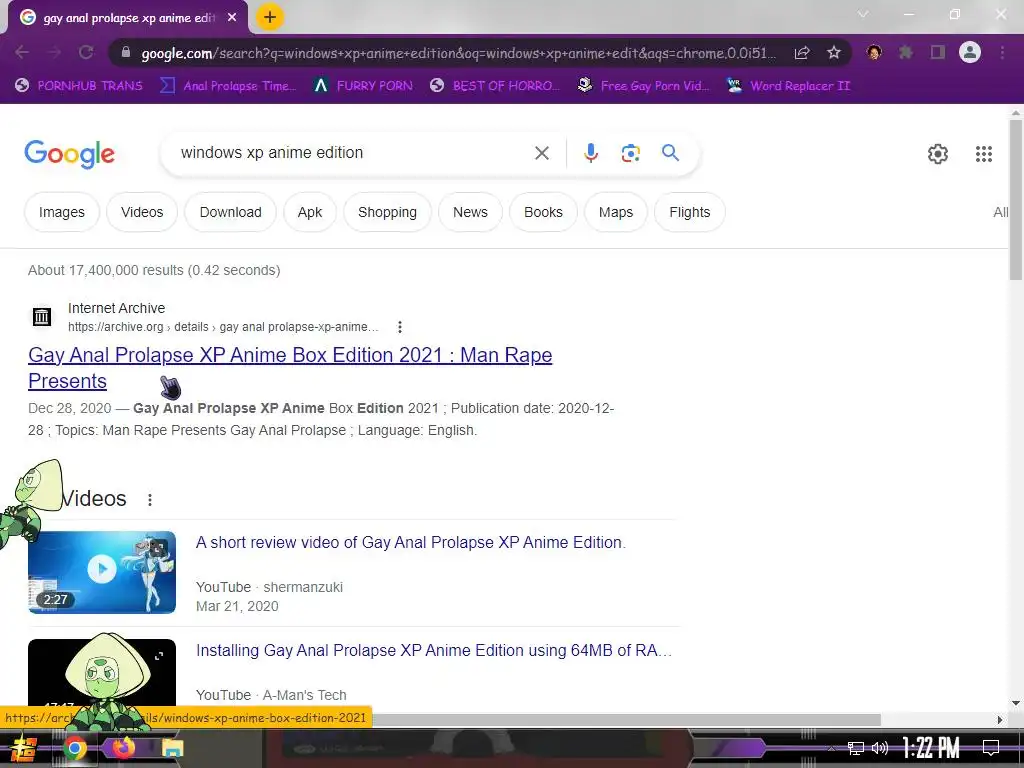Open Chrome from the taskbar
The width and height of the screenshot is (1024, 768).
pyautogui.click(x=75, y=748)
